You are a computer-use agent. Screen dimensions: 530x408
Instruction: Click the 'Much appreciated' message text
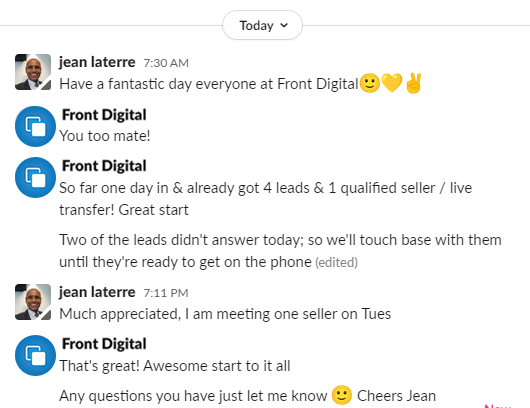click(x=225, y=314)
